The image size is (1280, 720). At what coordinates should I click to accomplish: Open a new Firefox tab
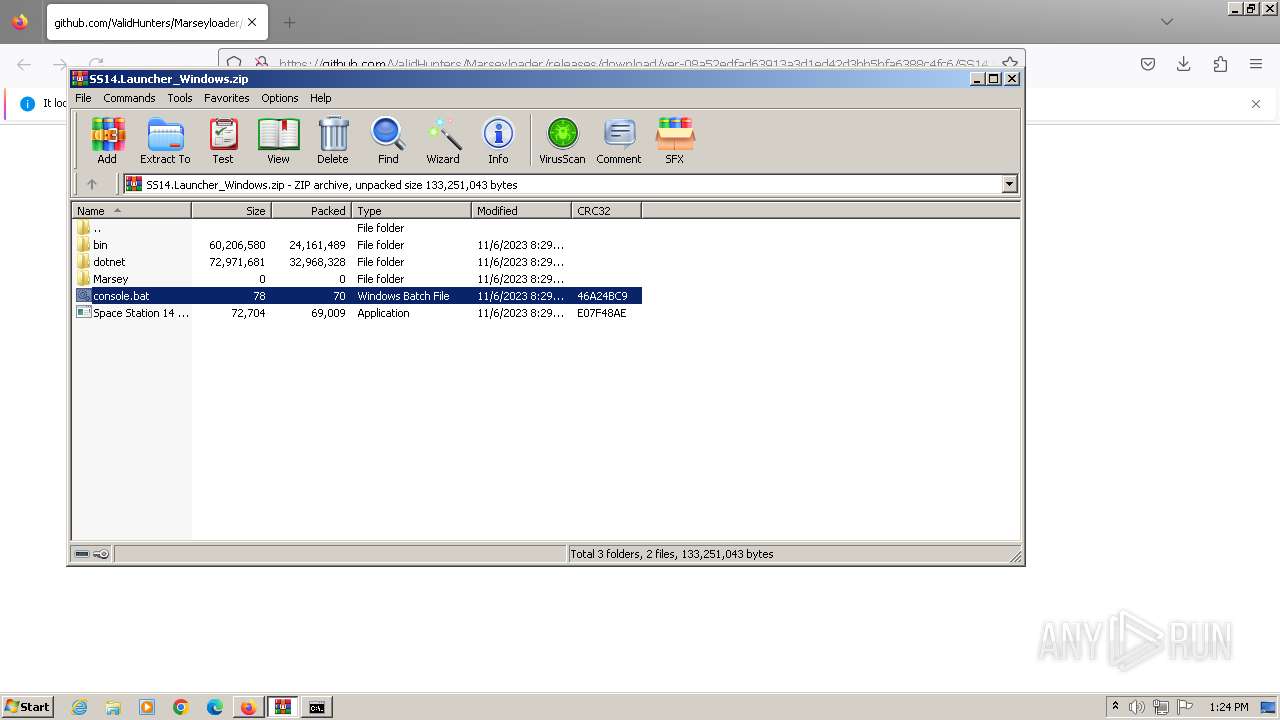(289, 22)
